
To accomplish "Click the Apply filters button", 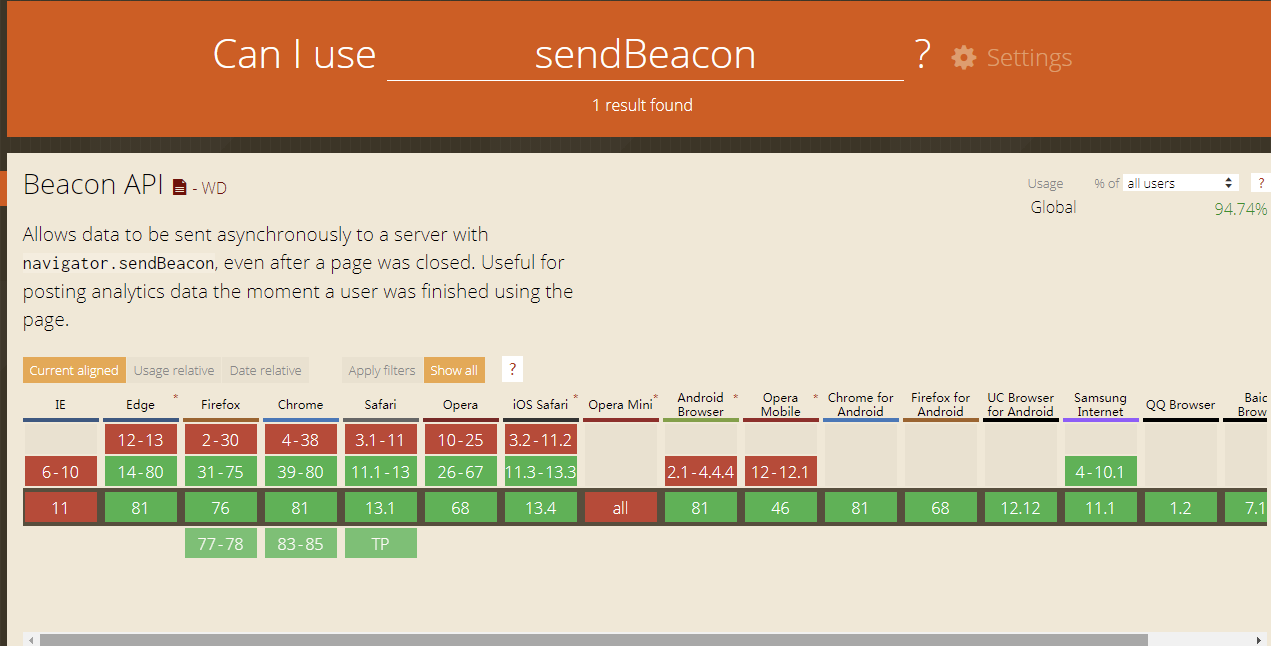I will 382,370.
